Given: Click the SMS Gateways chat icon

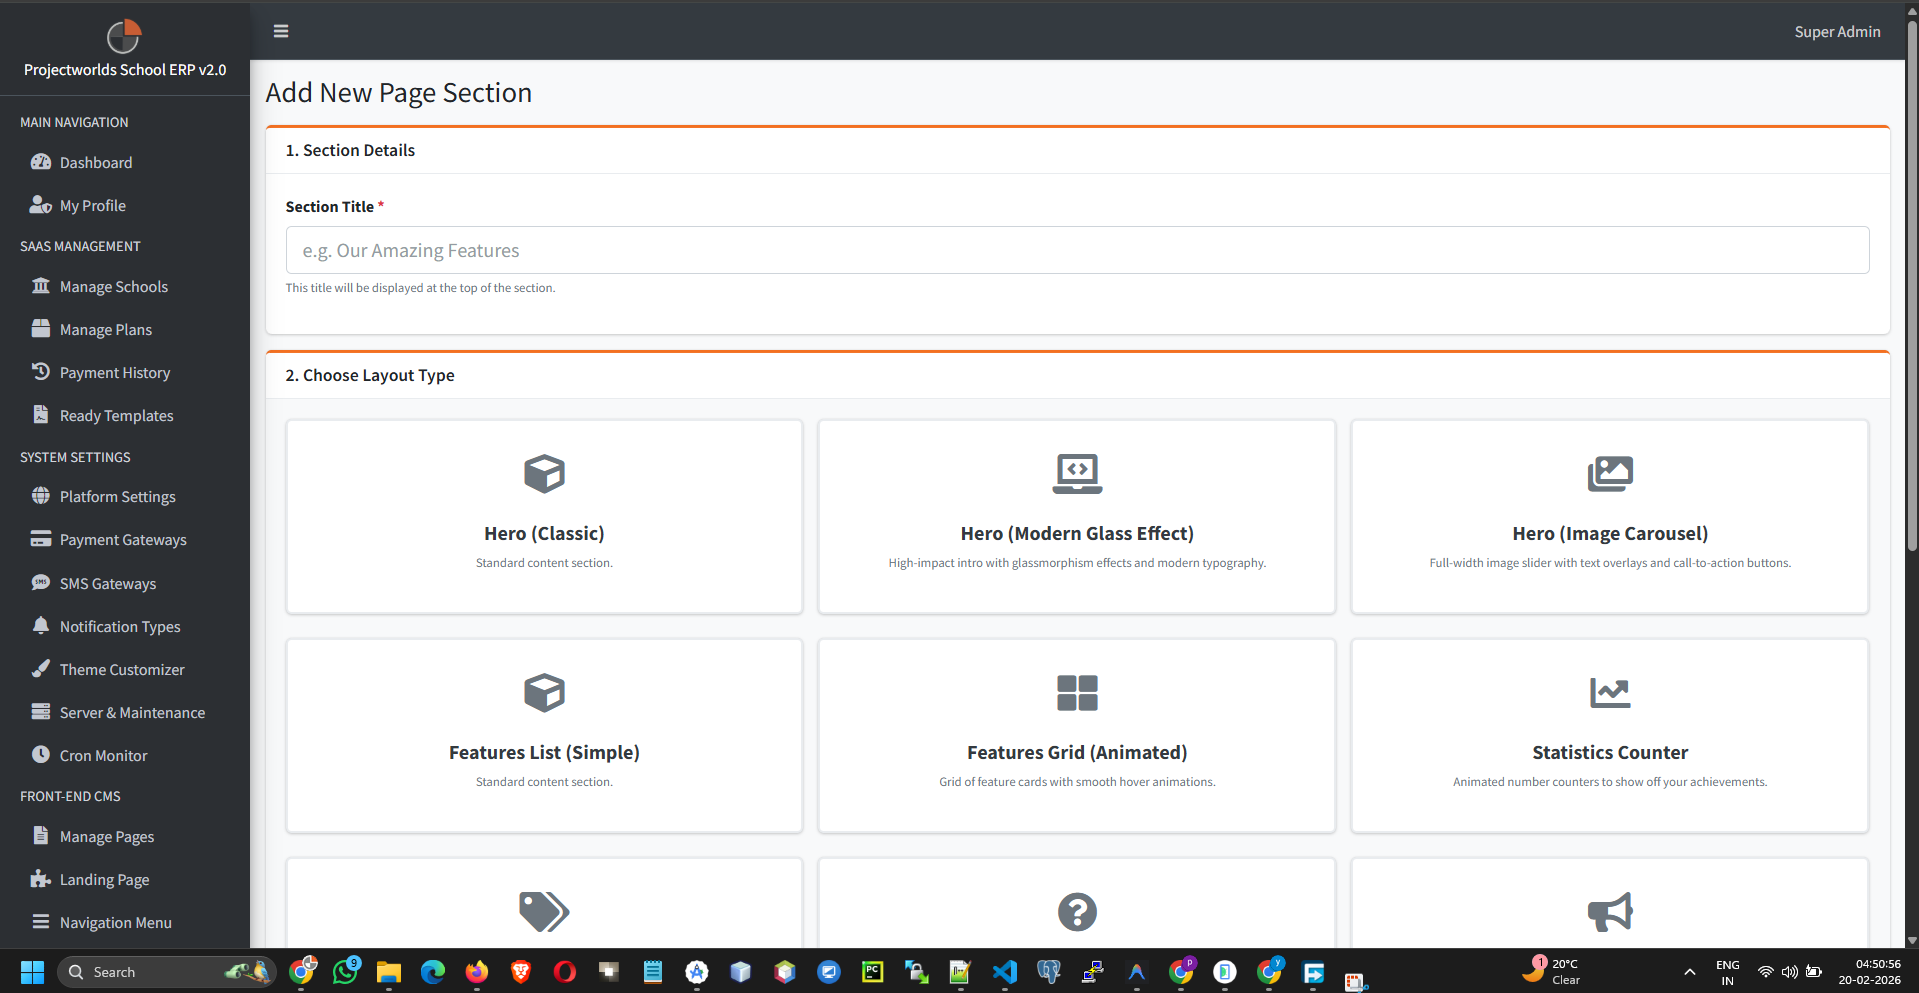Looking at the screenshot, I should tap(41, 583).
